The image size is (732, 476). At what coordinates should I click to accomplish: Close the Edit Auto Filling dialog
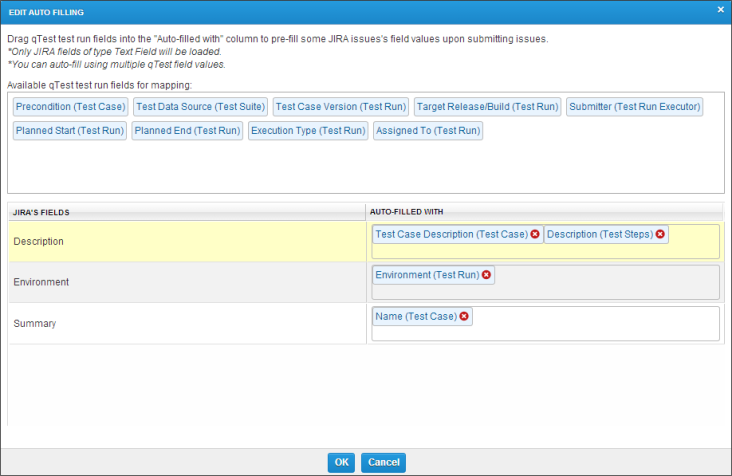pyautogui.click(x=721, y=9)
